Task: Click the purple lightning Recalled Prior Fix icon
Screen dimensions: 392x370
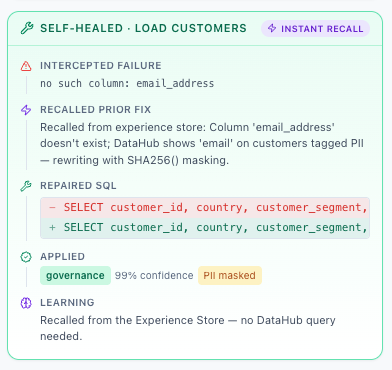Action: [x=26, y=110]
